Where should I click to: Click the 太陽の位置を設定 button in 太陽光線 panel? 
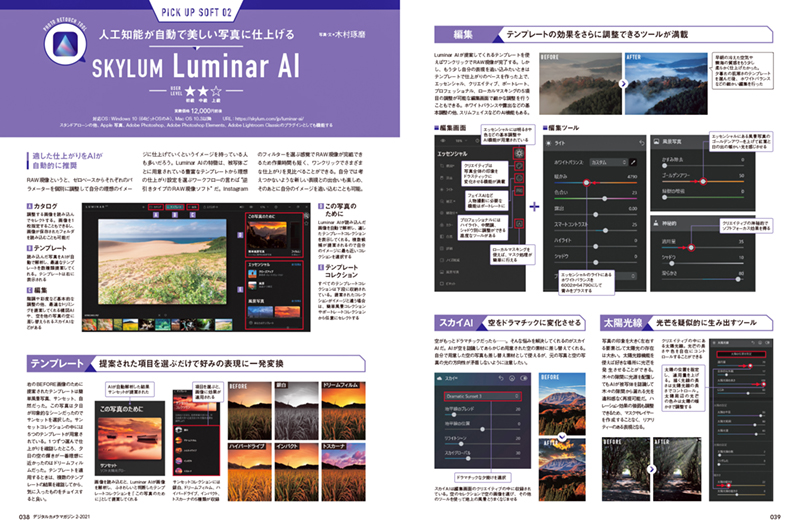(741, 354)
